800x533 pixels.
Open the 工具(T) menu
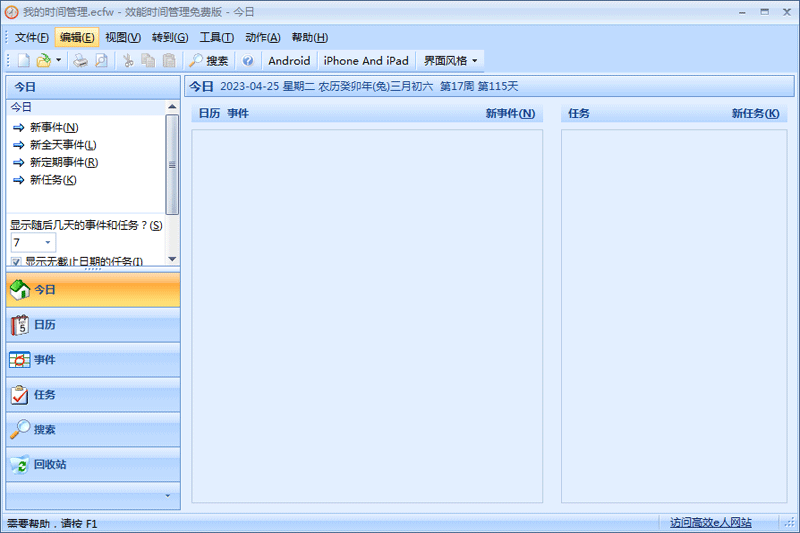216,37
